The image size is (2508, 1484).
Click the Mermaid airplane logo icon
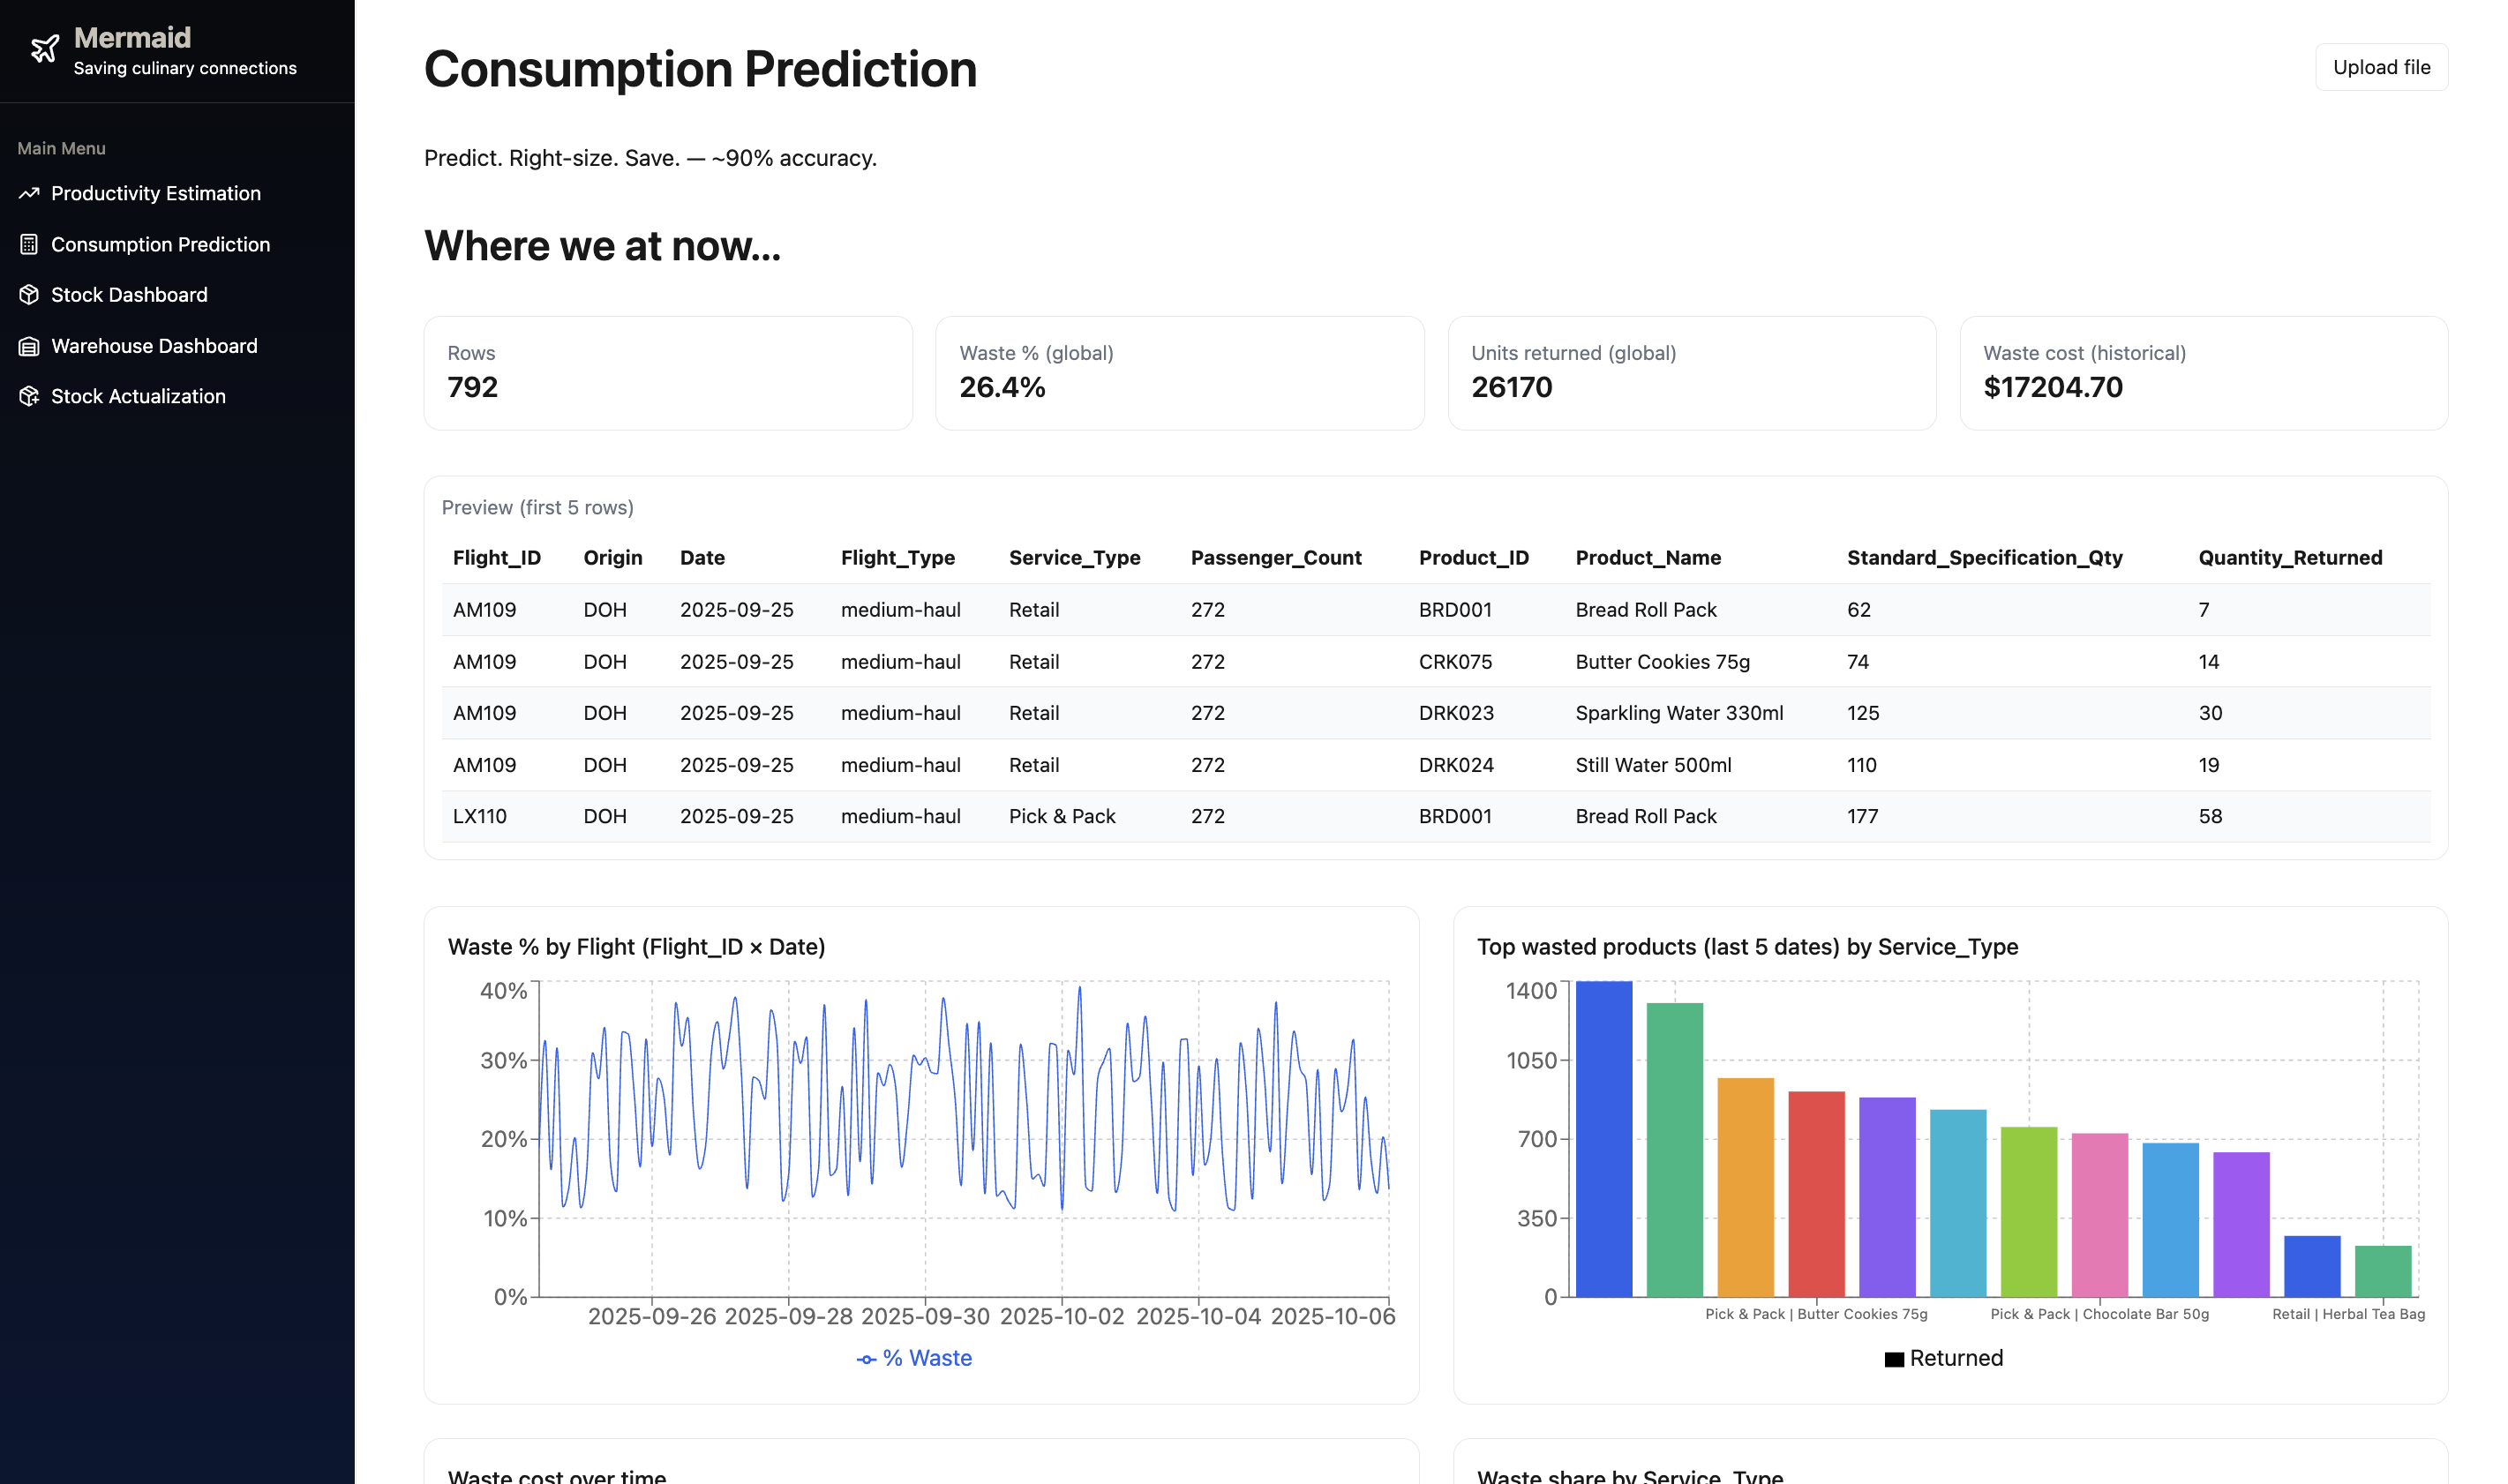[x=45, y=49]
